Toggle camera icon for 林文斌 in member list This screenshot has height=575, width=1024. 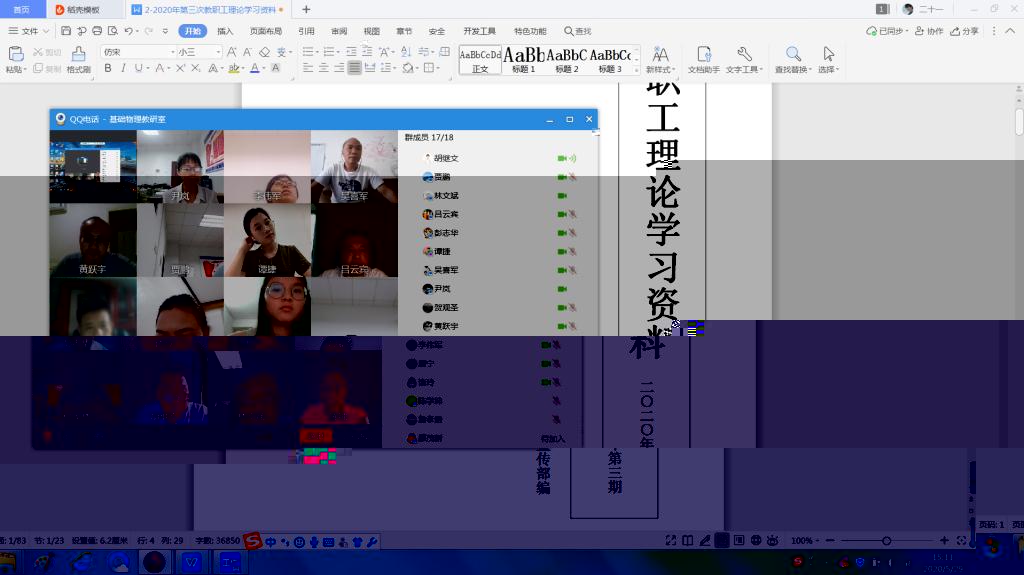(x=562, y=195)
